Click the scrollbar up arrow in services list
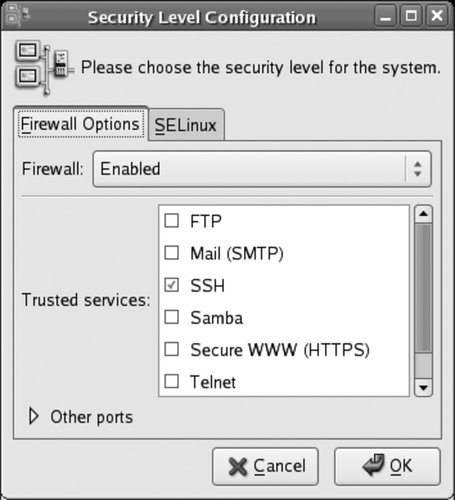Image resolution: width=455 pixels, height=500 pixels. [x=423, y=214]
